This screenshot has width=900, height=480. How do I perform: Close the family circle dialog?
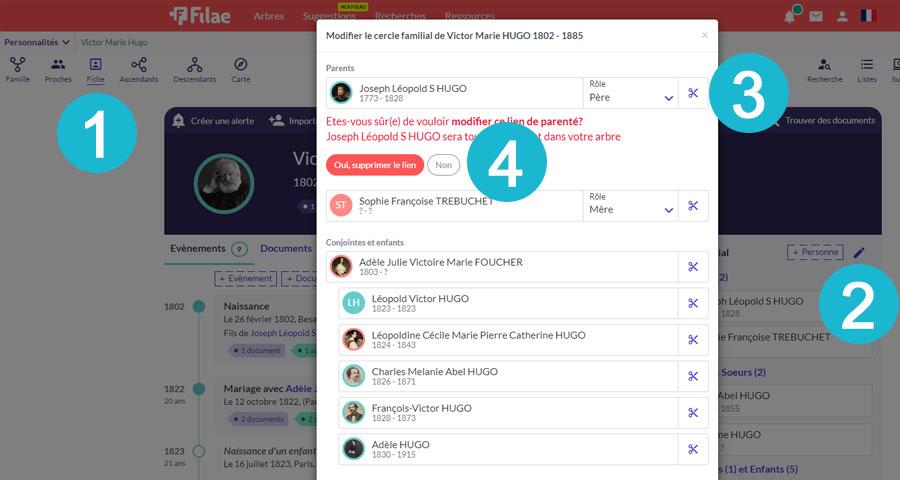(704, 35)
